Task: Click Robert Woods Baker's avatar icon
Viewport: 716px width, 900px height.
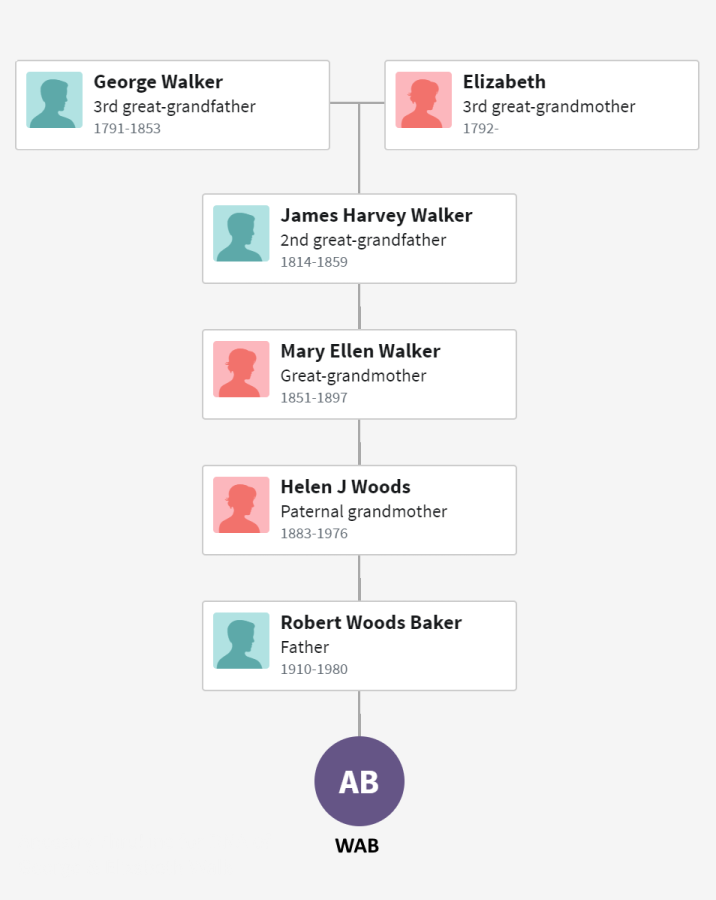Action: (241, 641)
